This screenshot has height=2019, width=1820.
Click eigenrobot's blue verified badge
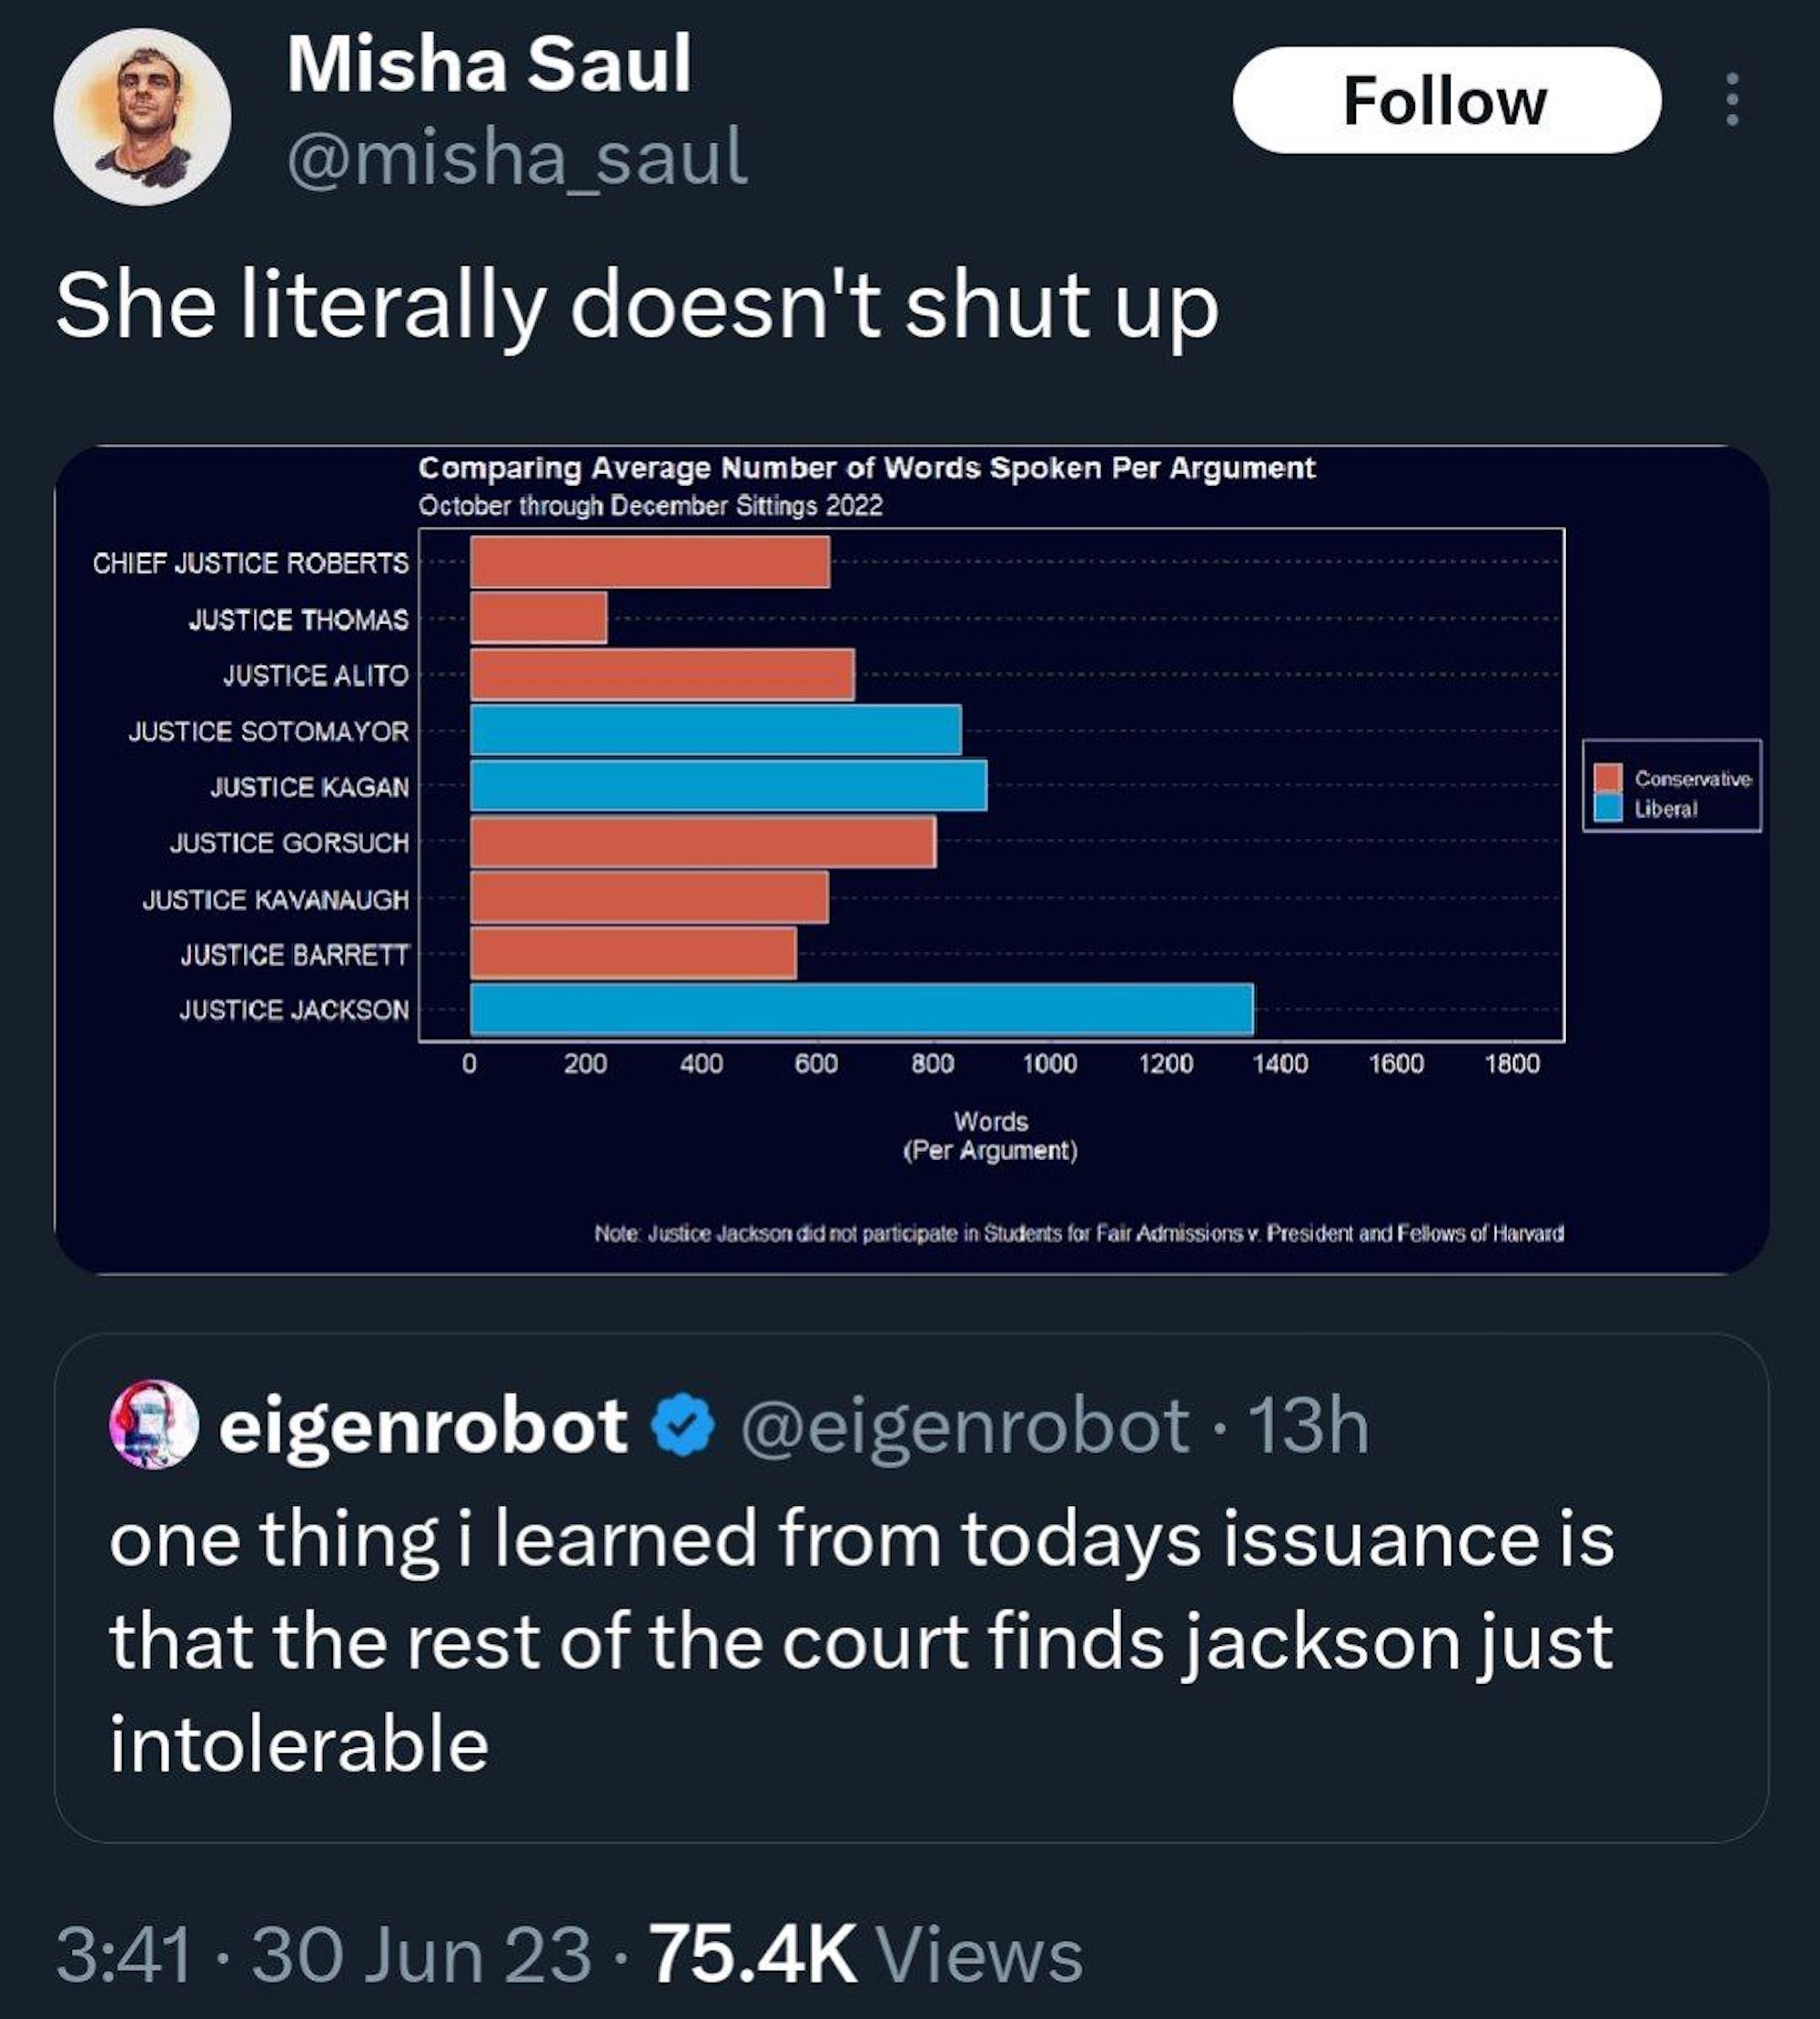pos(682,1426)
